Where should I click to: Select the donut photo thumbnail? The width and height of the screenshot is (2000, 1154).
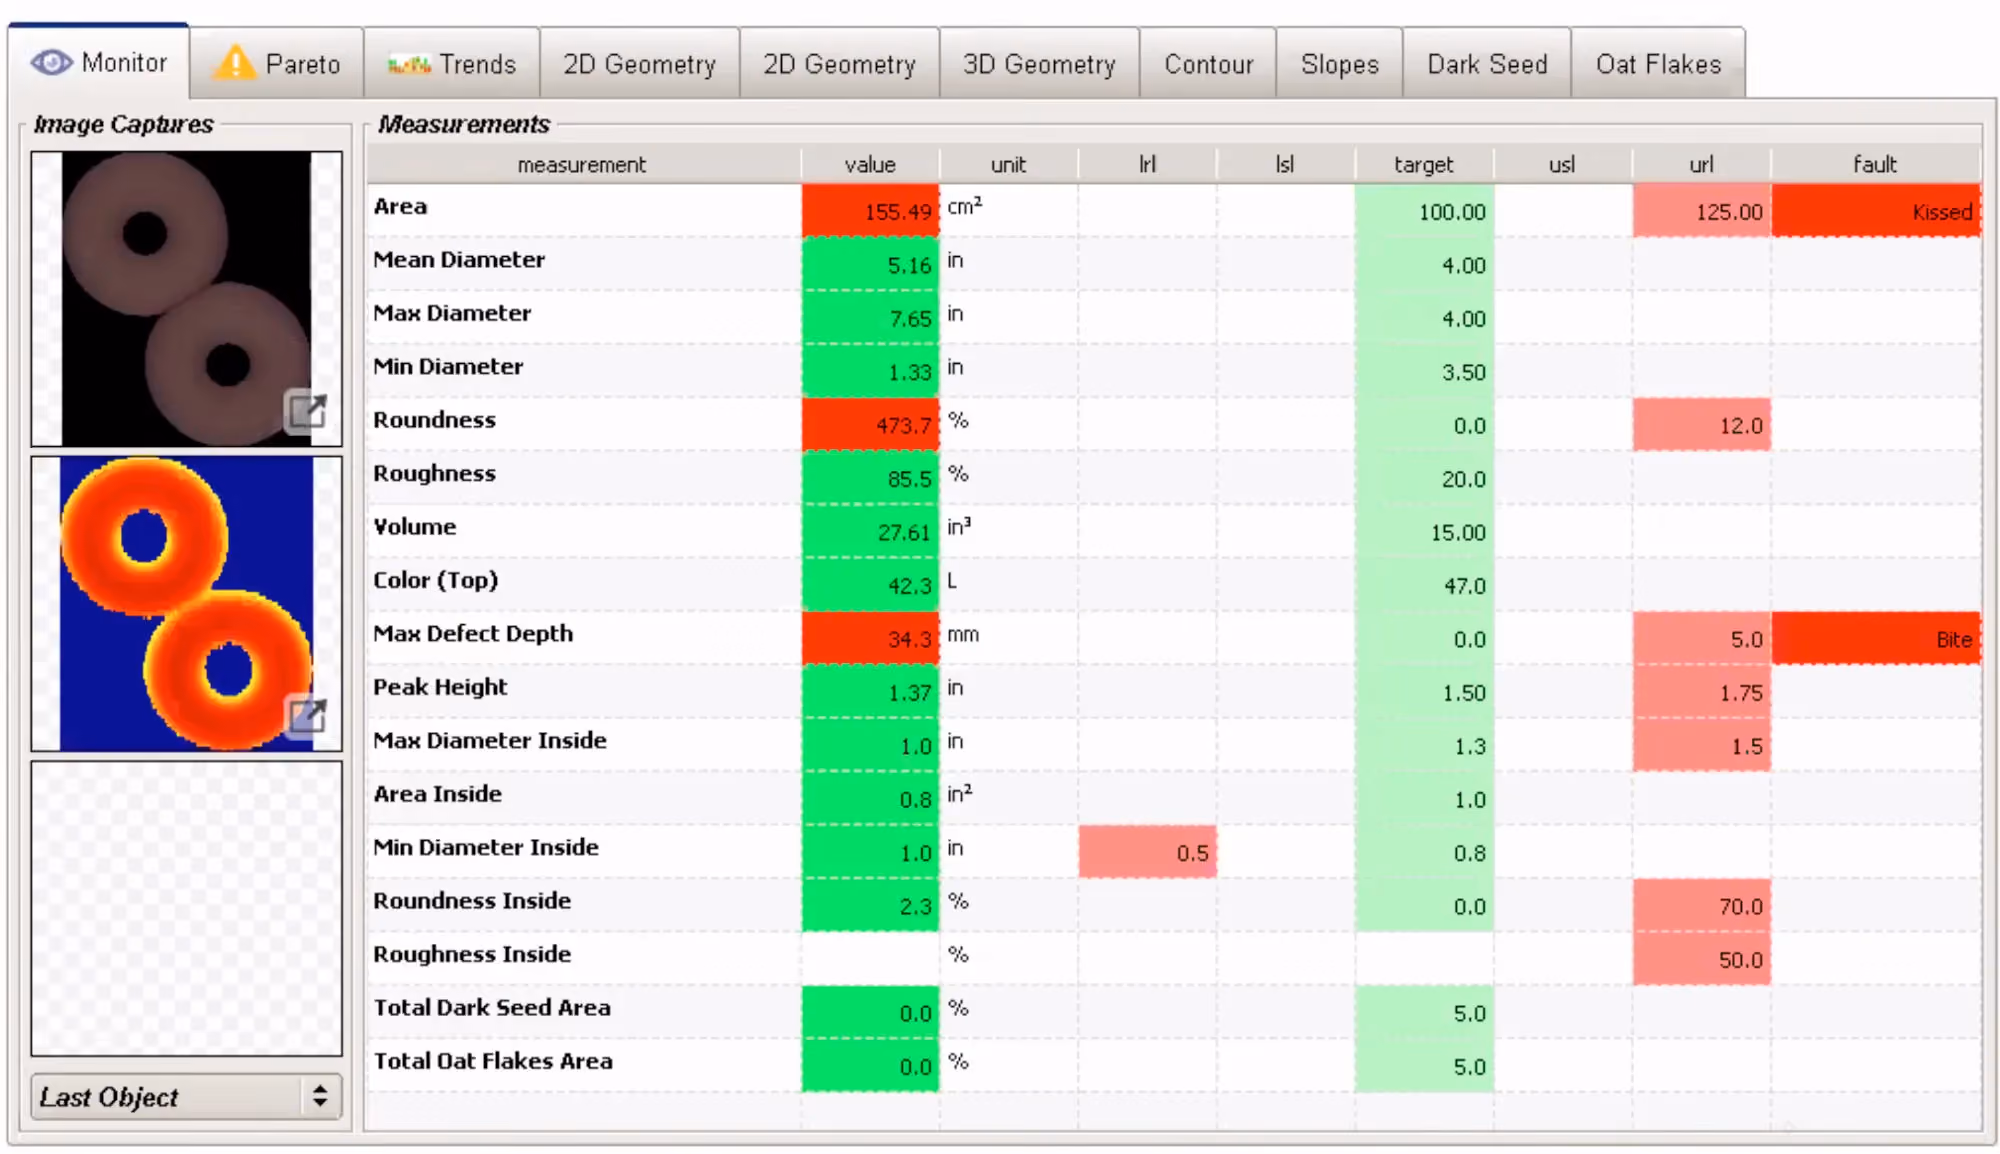click(x=187, y=299)
